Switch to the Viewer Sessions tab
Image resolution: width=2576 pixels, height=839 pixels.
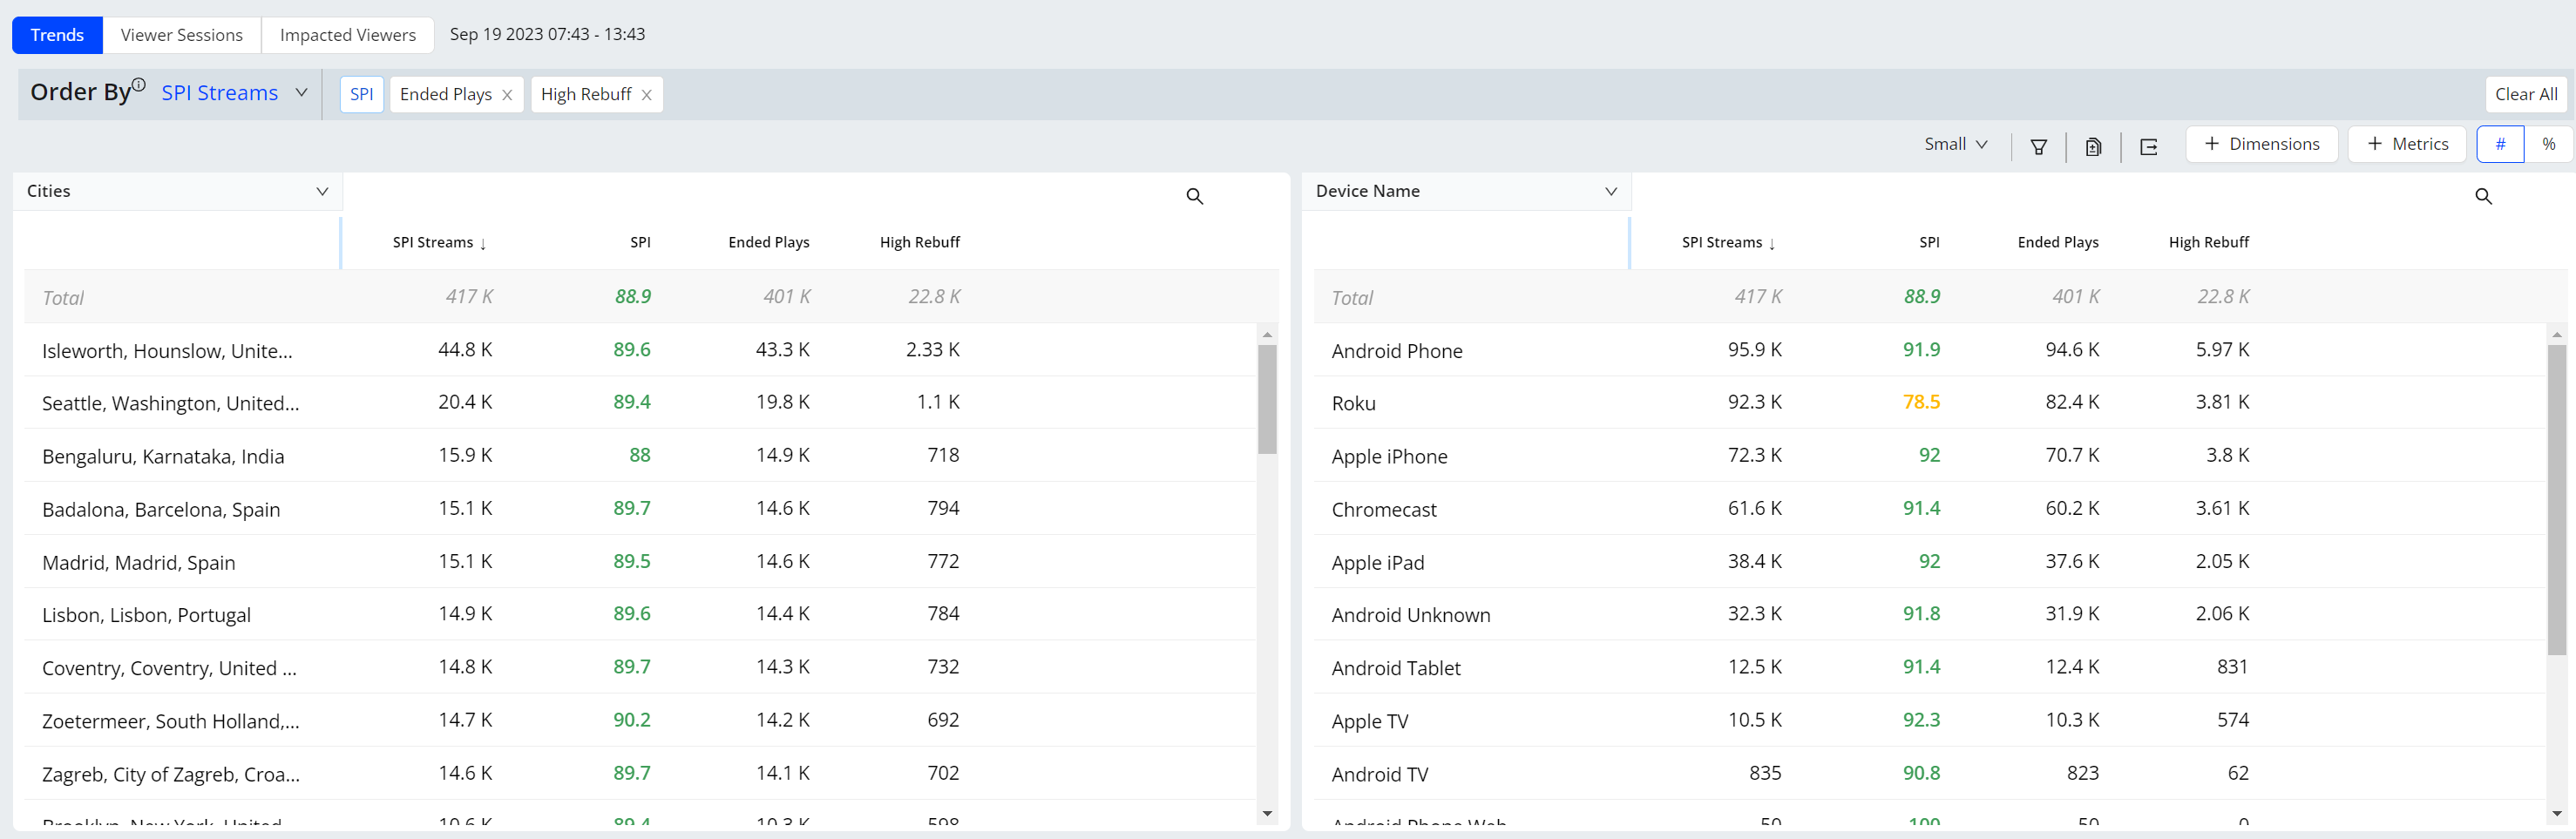(182, 35)
